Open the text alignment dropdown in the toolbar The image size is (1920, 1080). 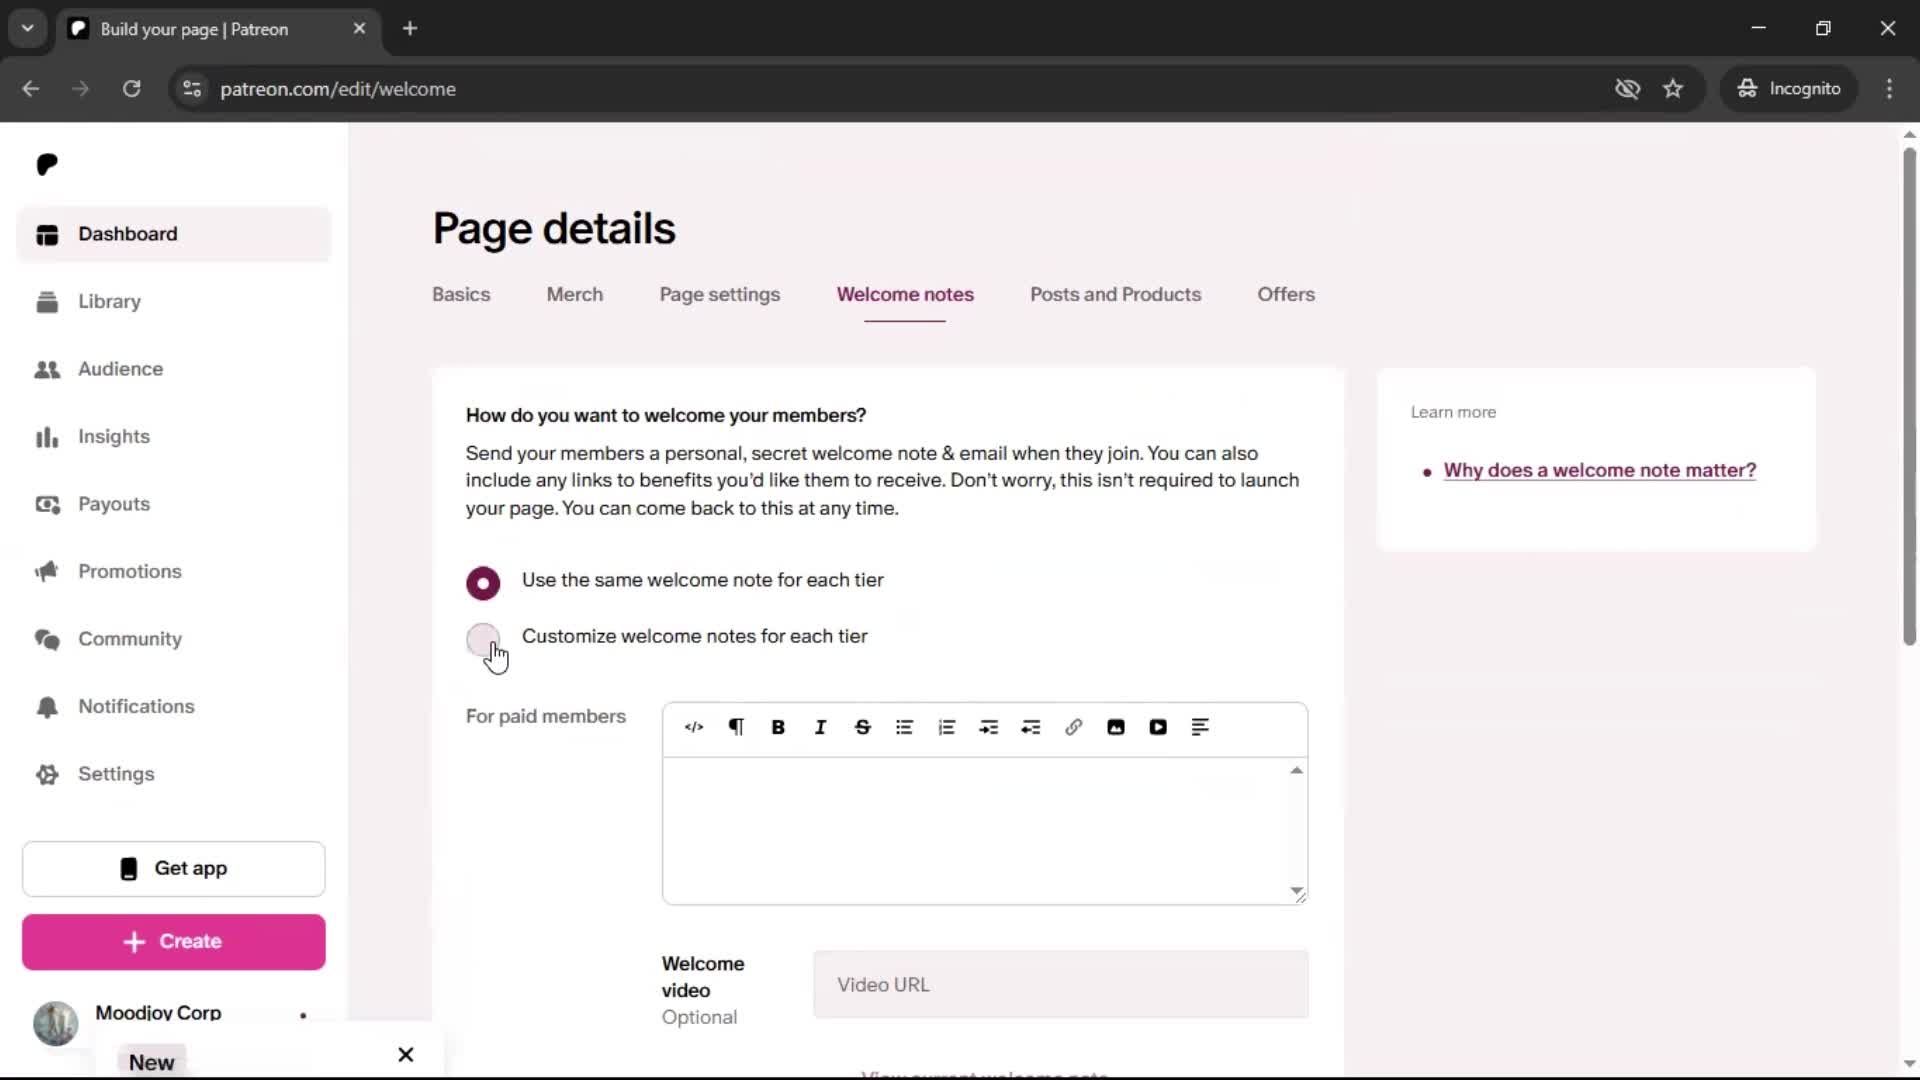(1200, 728)
